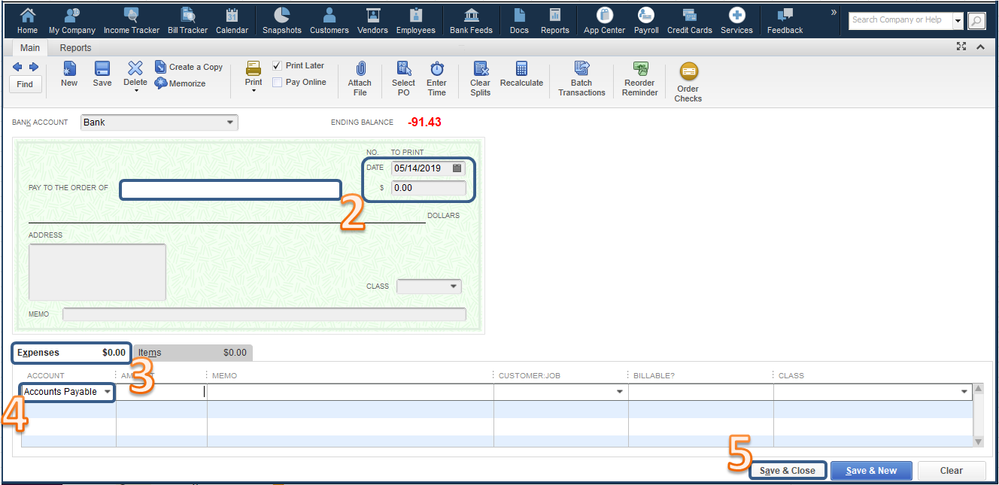Click Create a Copy

(189, 67)
